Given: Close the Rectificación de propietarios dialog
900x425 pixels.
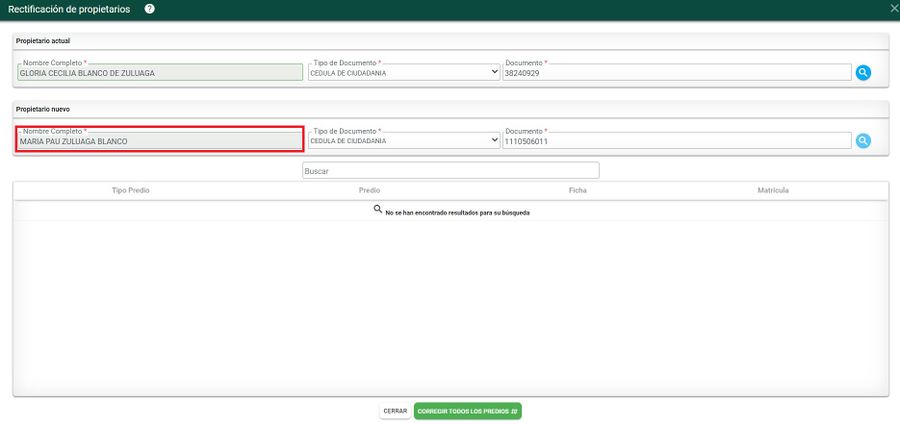Looking at the screenshot, I should pos(893,8).
